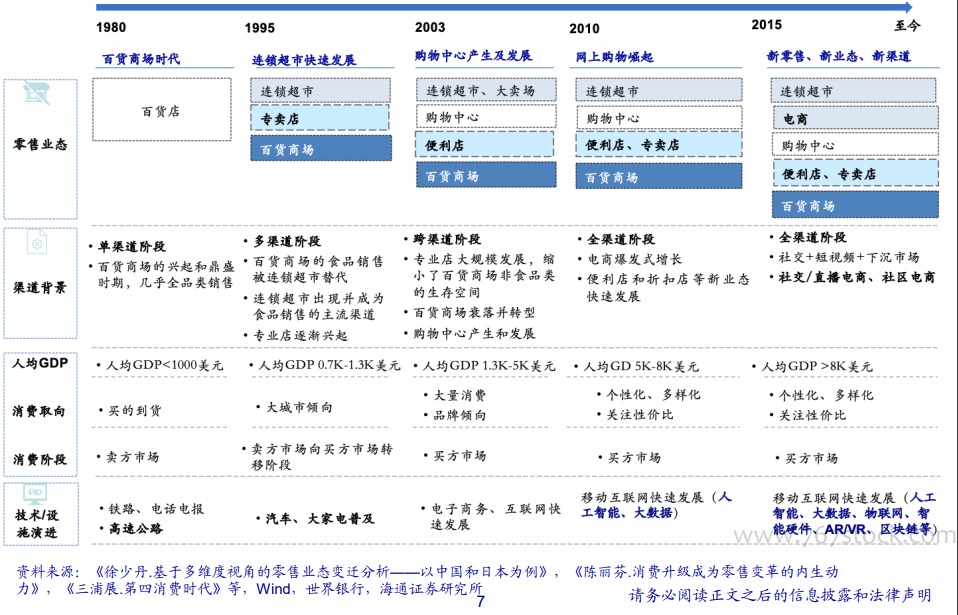Viewport: 958px width, 615px height.
Task: Click the 社交+短视频+下沉市场 bullet
Action: pos(849,257)
